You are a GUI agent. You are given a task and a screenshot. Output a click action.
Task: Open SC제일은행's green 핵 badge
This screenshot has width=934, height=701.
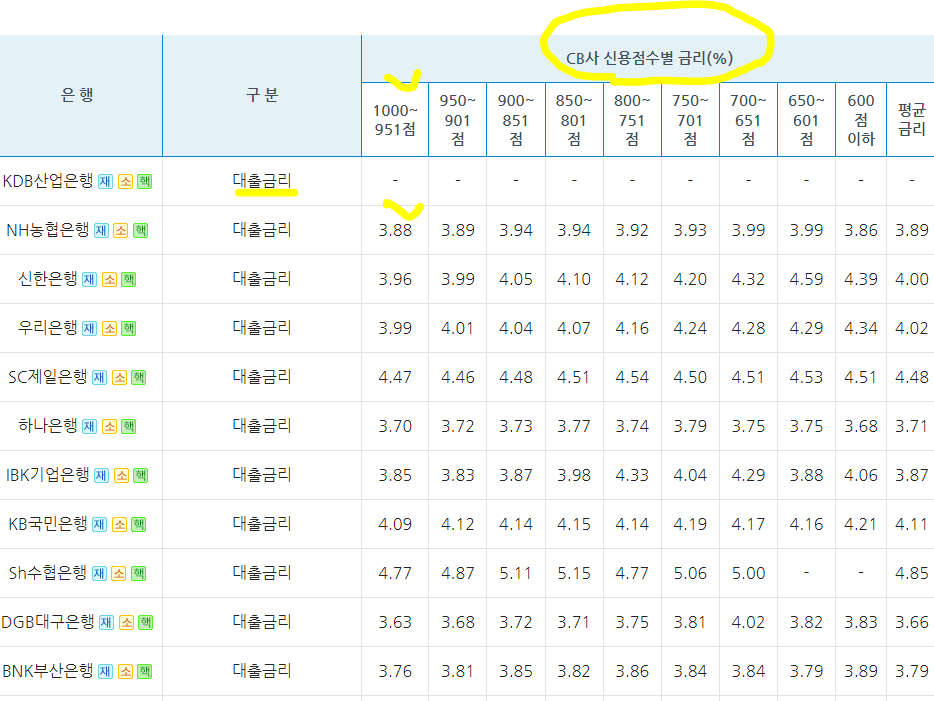(139, 378)
